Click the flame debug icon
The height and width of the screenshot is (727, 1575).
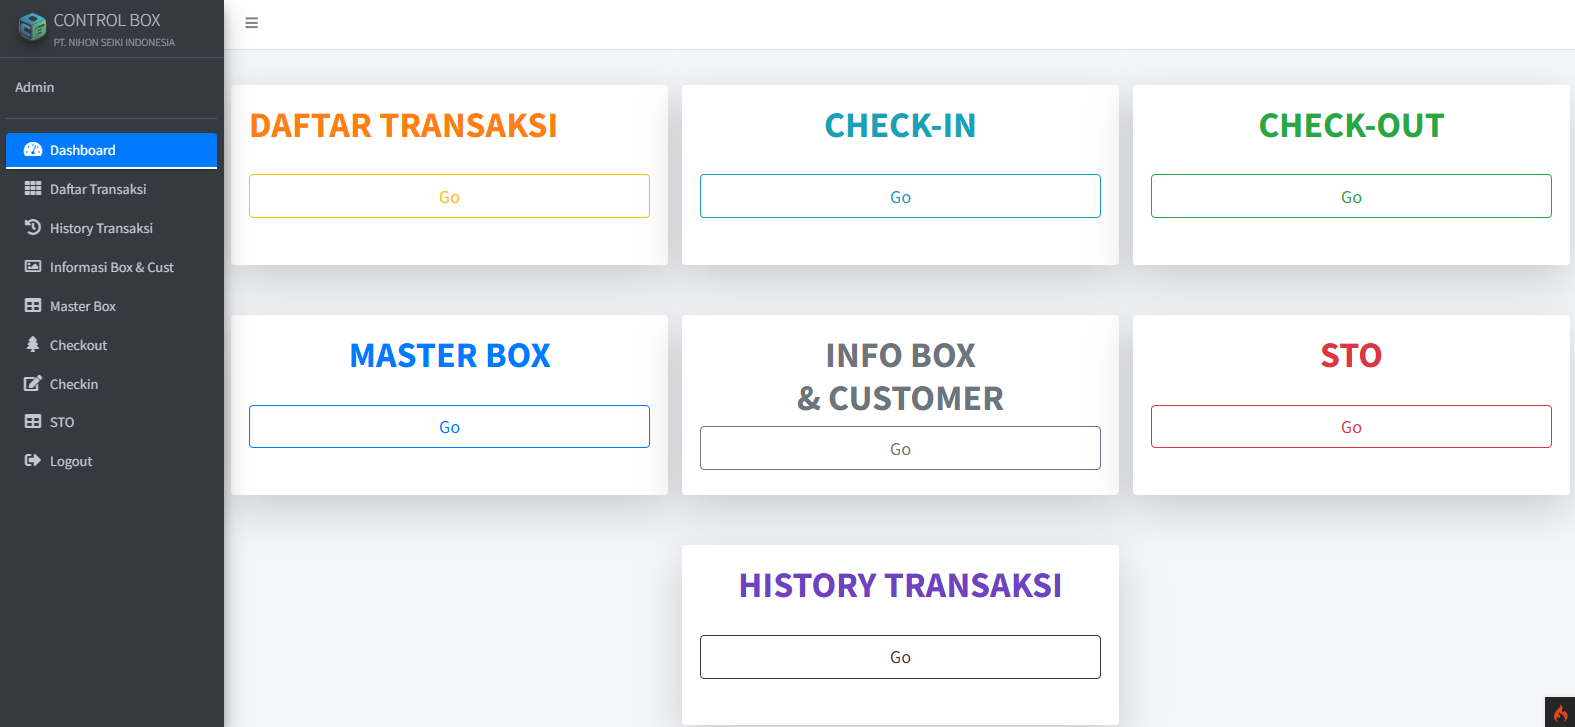1560,712
